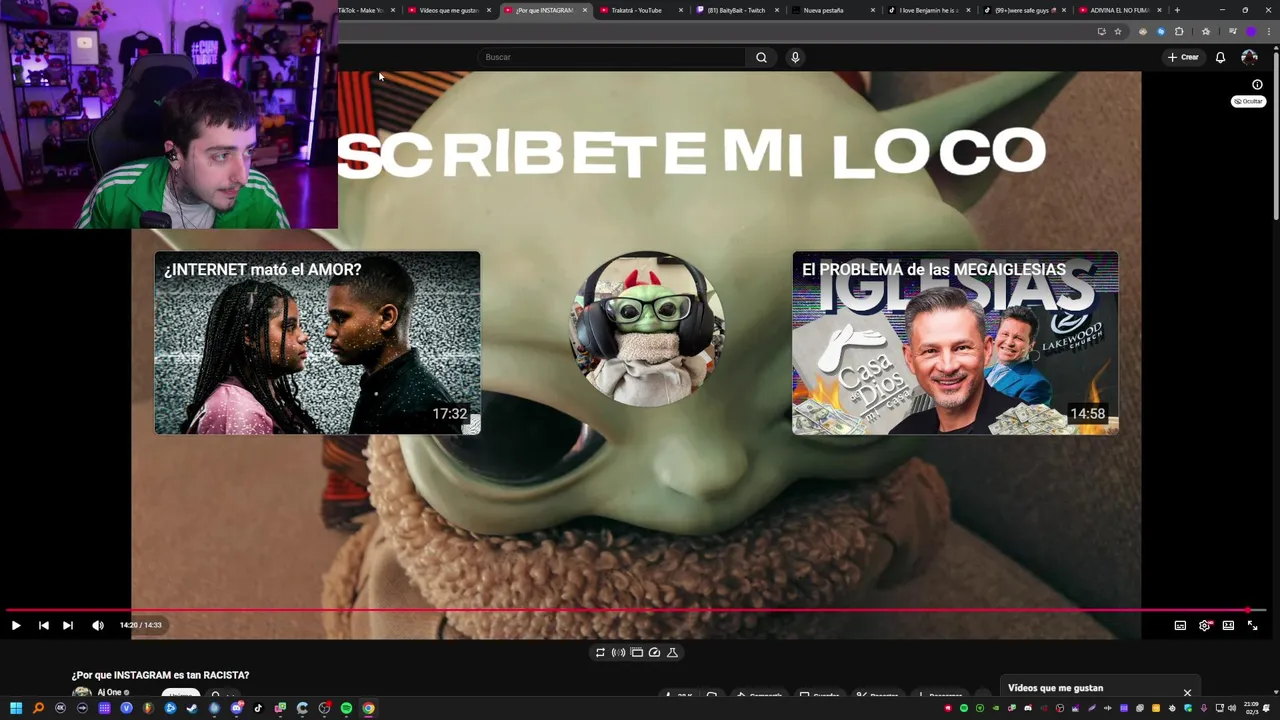Enter fullscreen mode
1280x720 pixels.
[x=1252, y=625]
